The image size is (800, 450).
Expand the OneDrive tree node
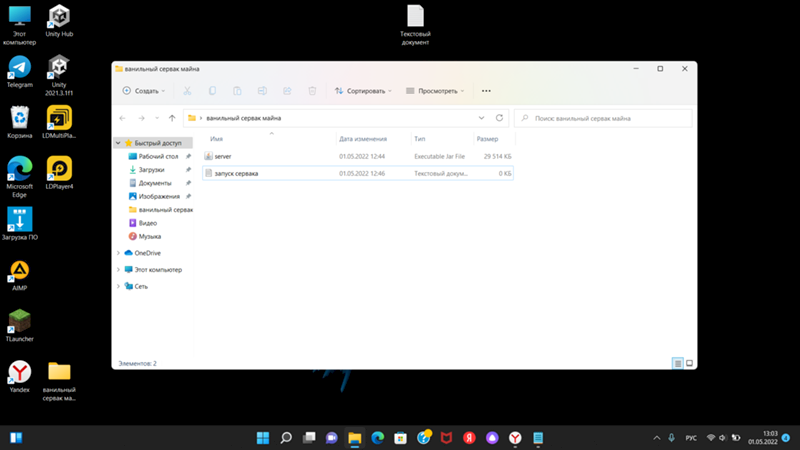(x=118, y=253)
